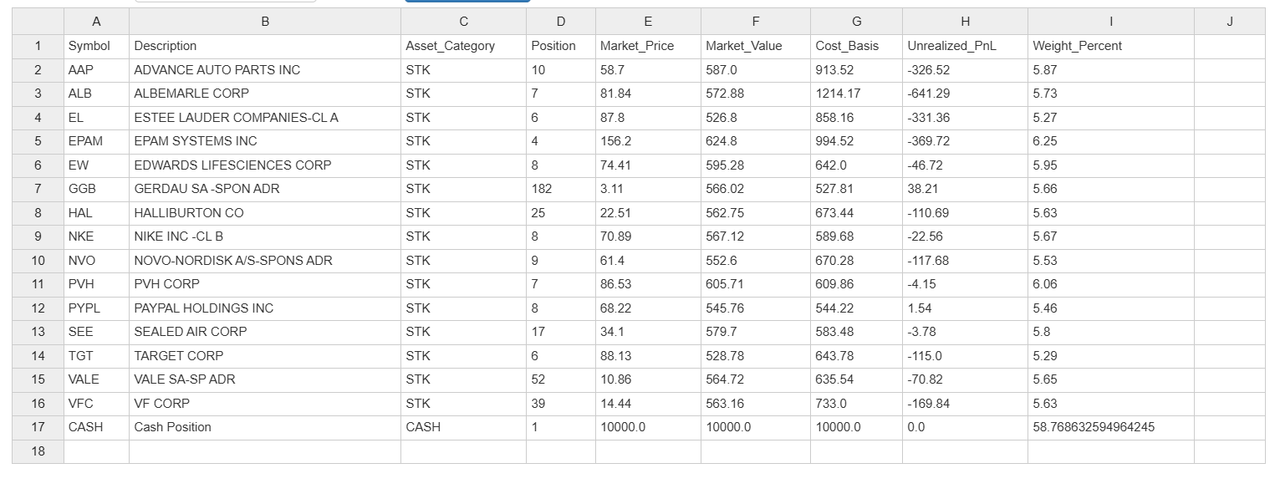Viewport: 1280px width, 478px height.
Task: Click the Symbol header cell
Action: [x=96, y=46]
